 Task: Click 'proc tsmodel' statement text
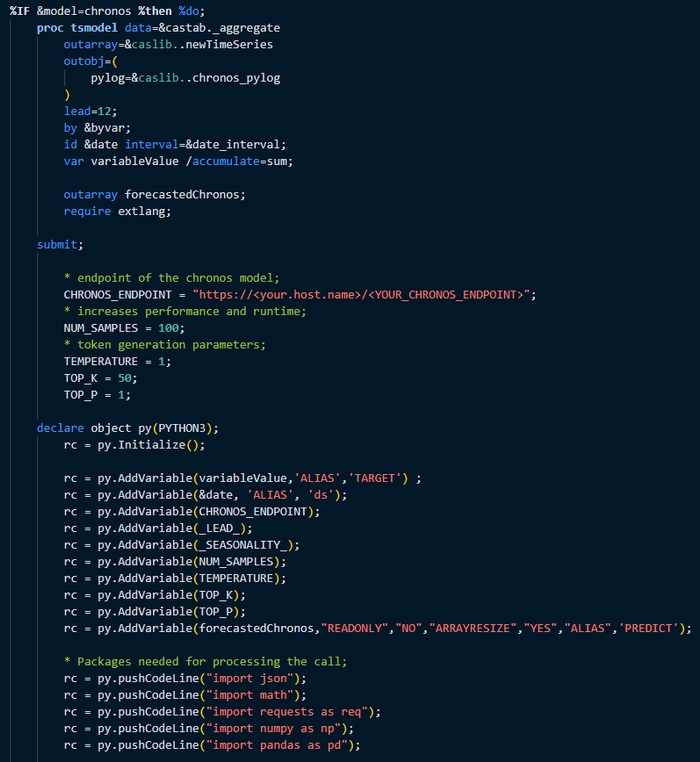(77, 28)
